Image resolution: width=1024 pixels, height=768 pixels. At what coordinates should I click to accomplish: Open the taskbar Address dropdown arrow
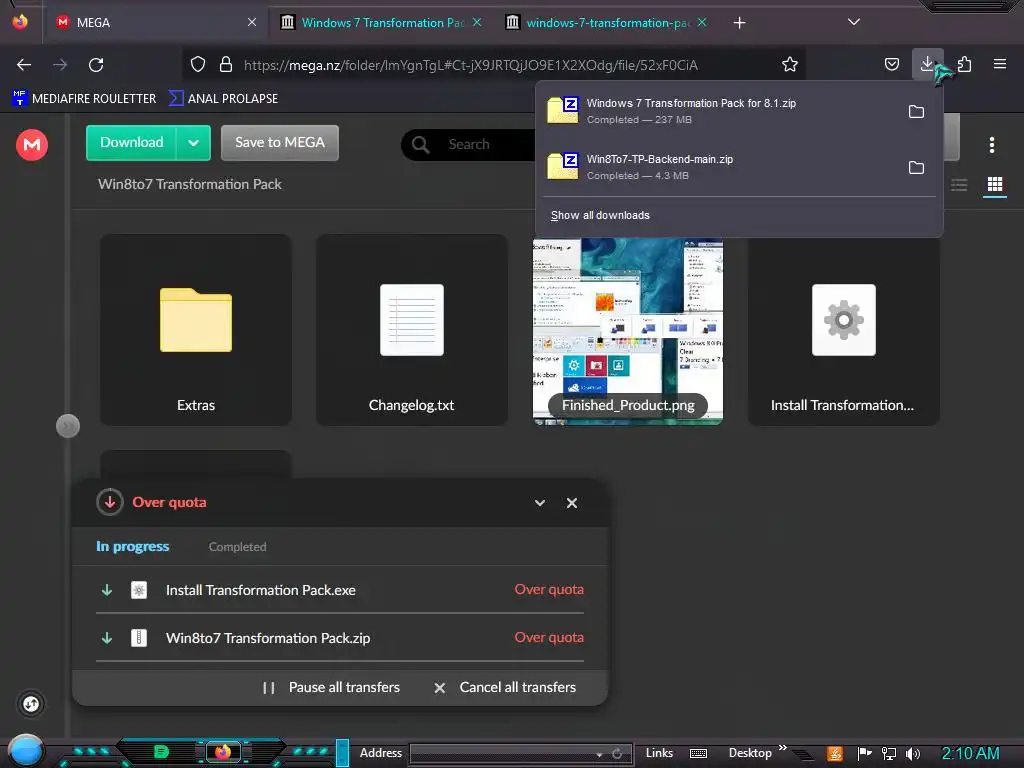click(599, 754)
